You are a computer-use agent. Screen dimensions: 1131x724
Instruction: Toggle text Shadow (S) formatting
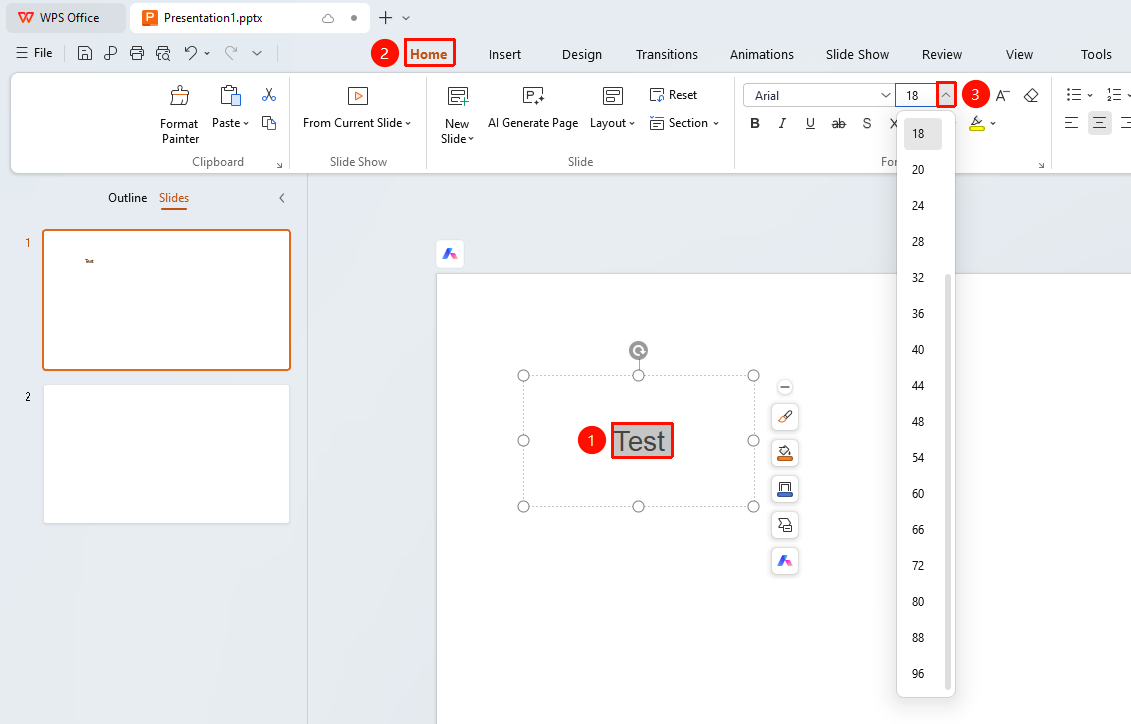[866, 123]
